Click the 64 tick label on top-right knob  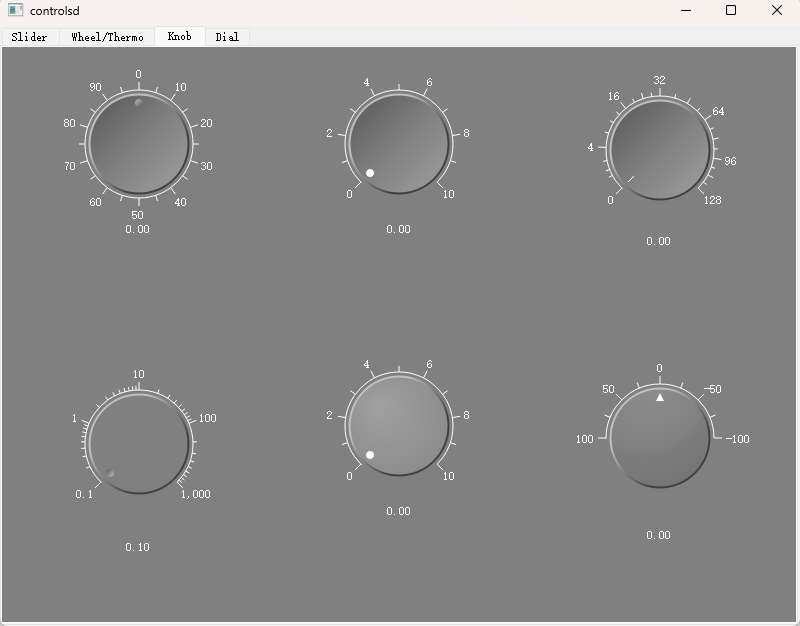717,113
